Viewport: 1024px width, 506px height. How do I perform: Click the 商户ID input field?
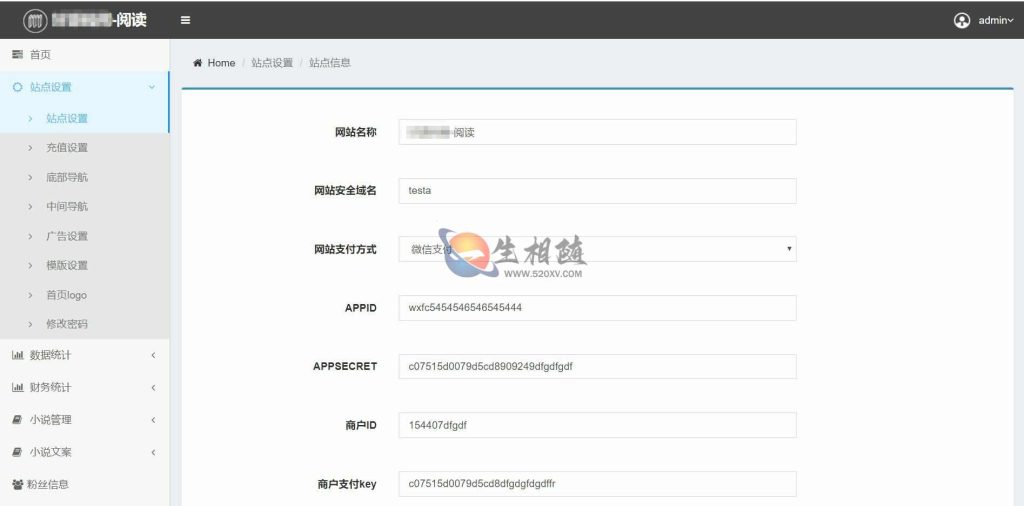coord(598,425)
